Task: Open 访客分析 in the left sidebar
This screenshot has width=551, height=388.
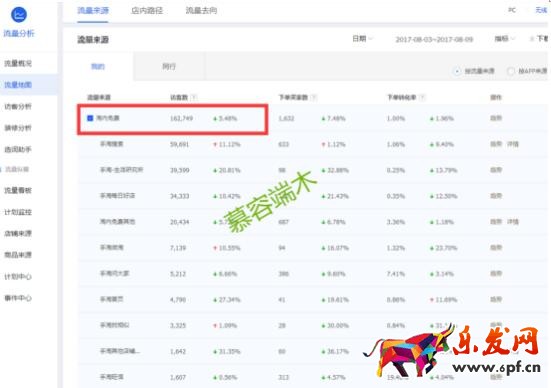Action: click(x=18, y=106)
